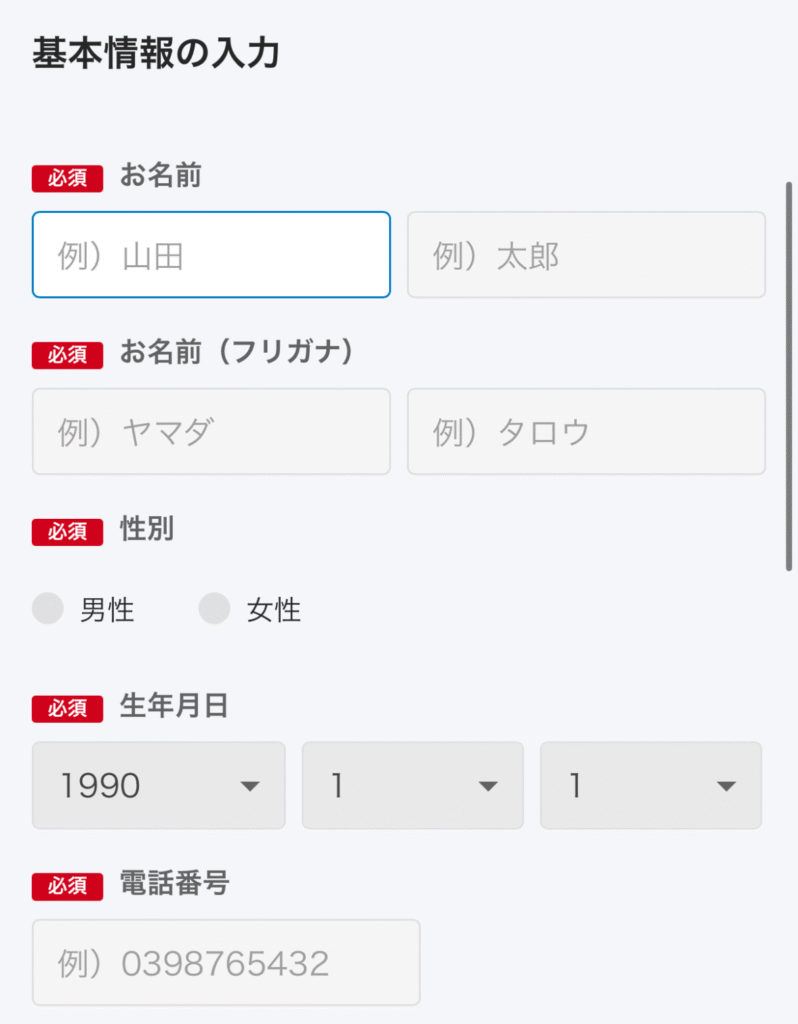
Task: Open the birth month dropdown
Action: click(x=412, y=786)
